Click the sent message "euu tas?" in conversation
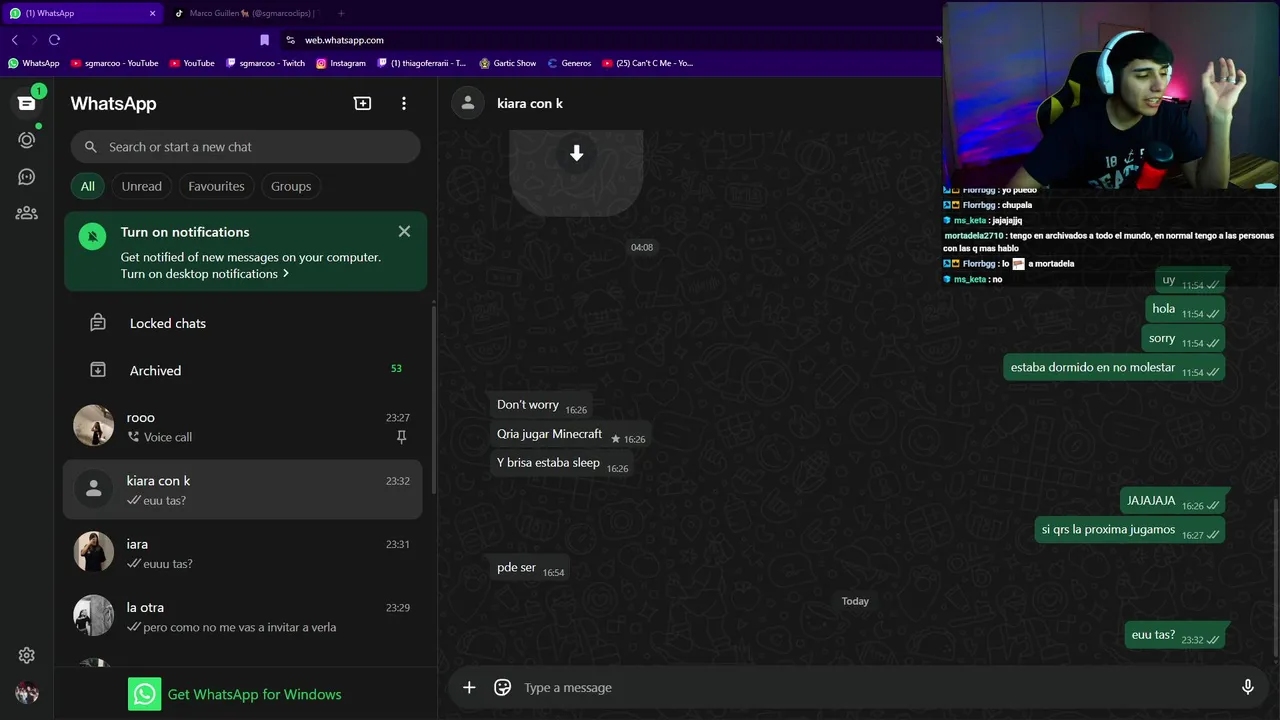 point(1175,635)
